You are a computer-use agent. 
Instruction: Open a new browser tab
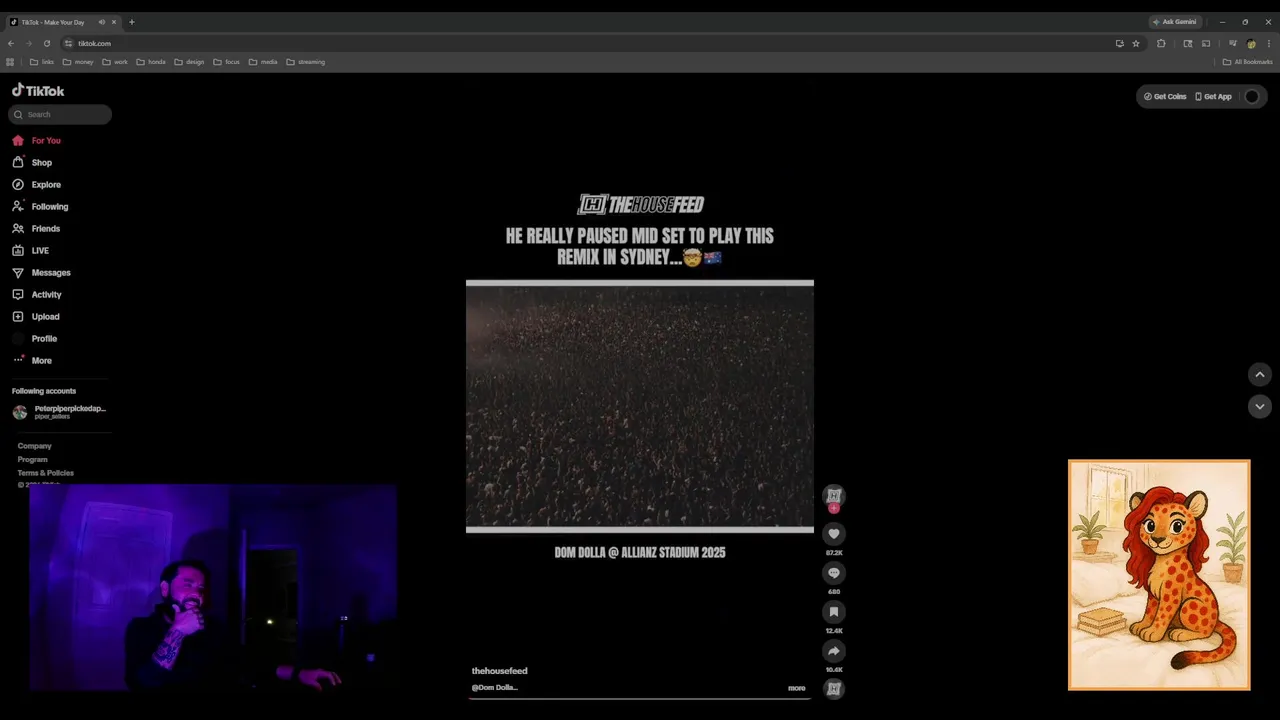(x=131, y=22)
